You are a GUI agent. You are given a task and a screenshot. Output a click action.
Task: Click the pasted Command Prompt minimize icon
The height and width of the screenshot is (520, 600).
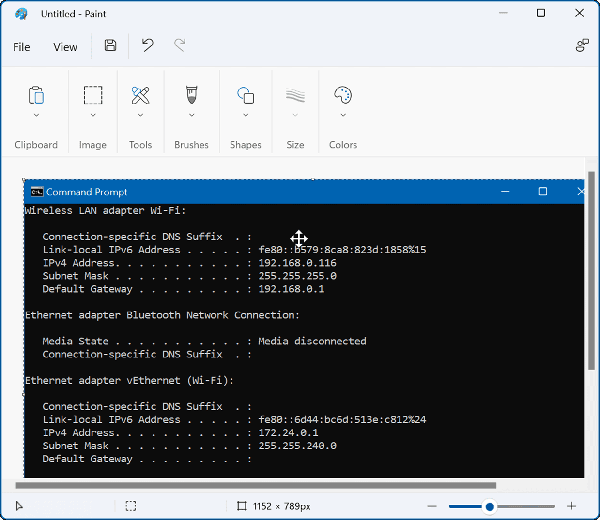click(x=505, y=191)
